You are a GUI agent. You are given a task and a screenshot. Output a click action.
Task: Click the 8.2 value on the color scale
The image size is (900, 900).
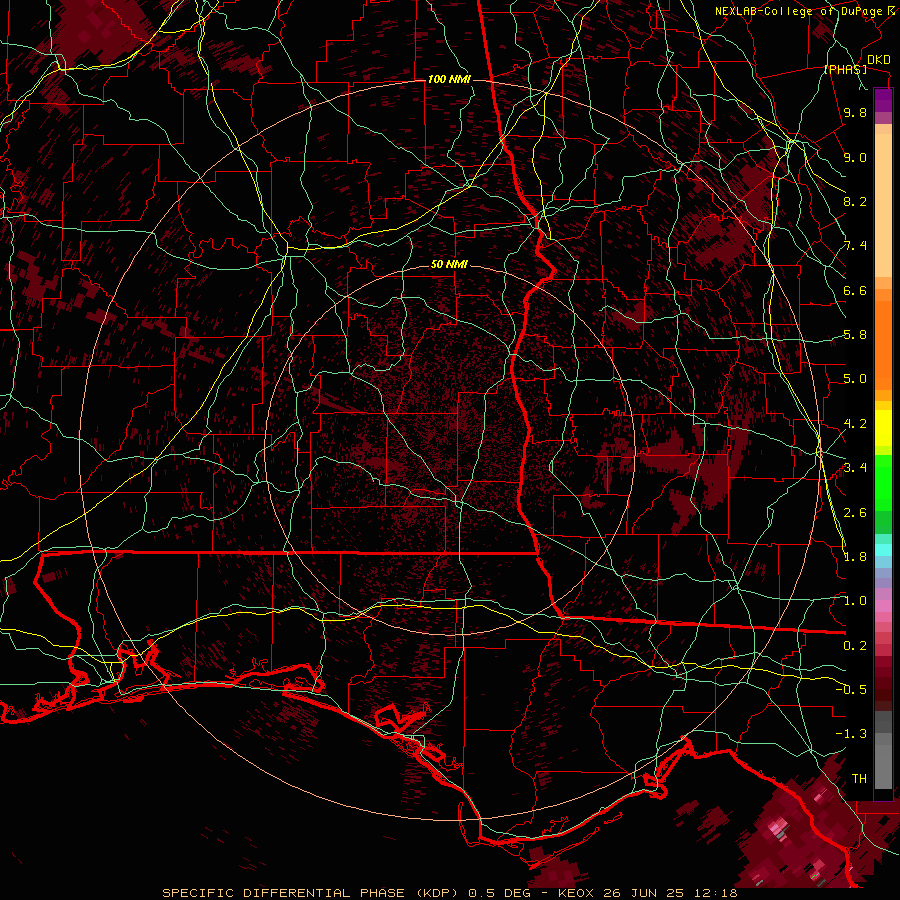pos(855,201)
